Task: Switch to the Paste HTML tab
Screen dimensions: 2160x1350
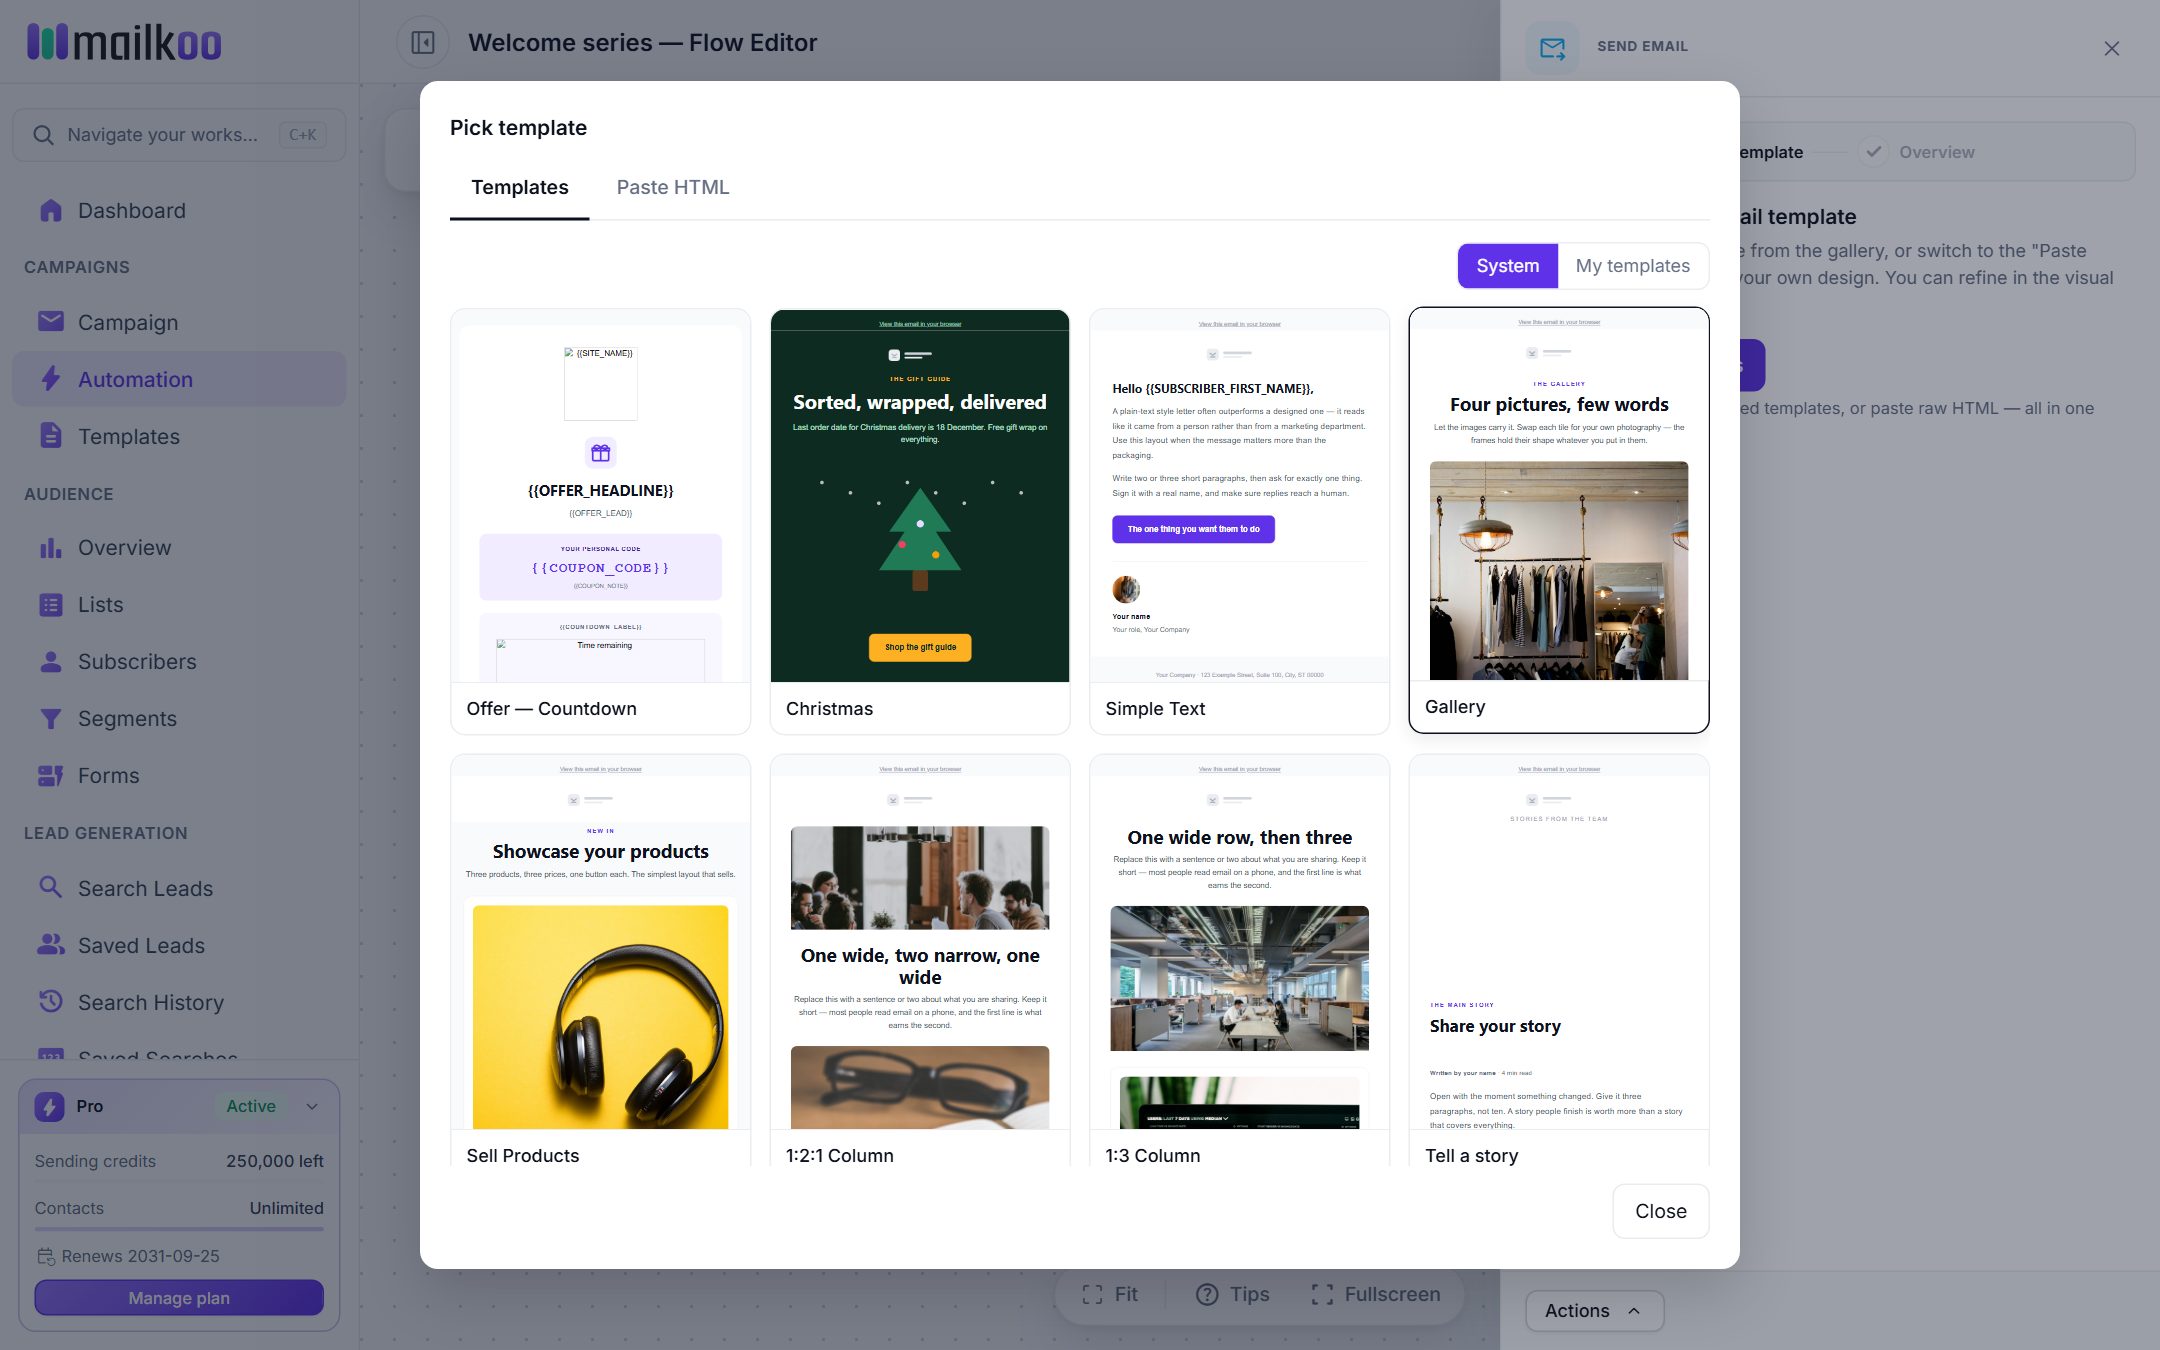Action: [672, 187]
